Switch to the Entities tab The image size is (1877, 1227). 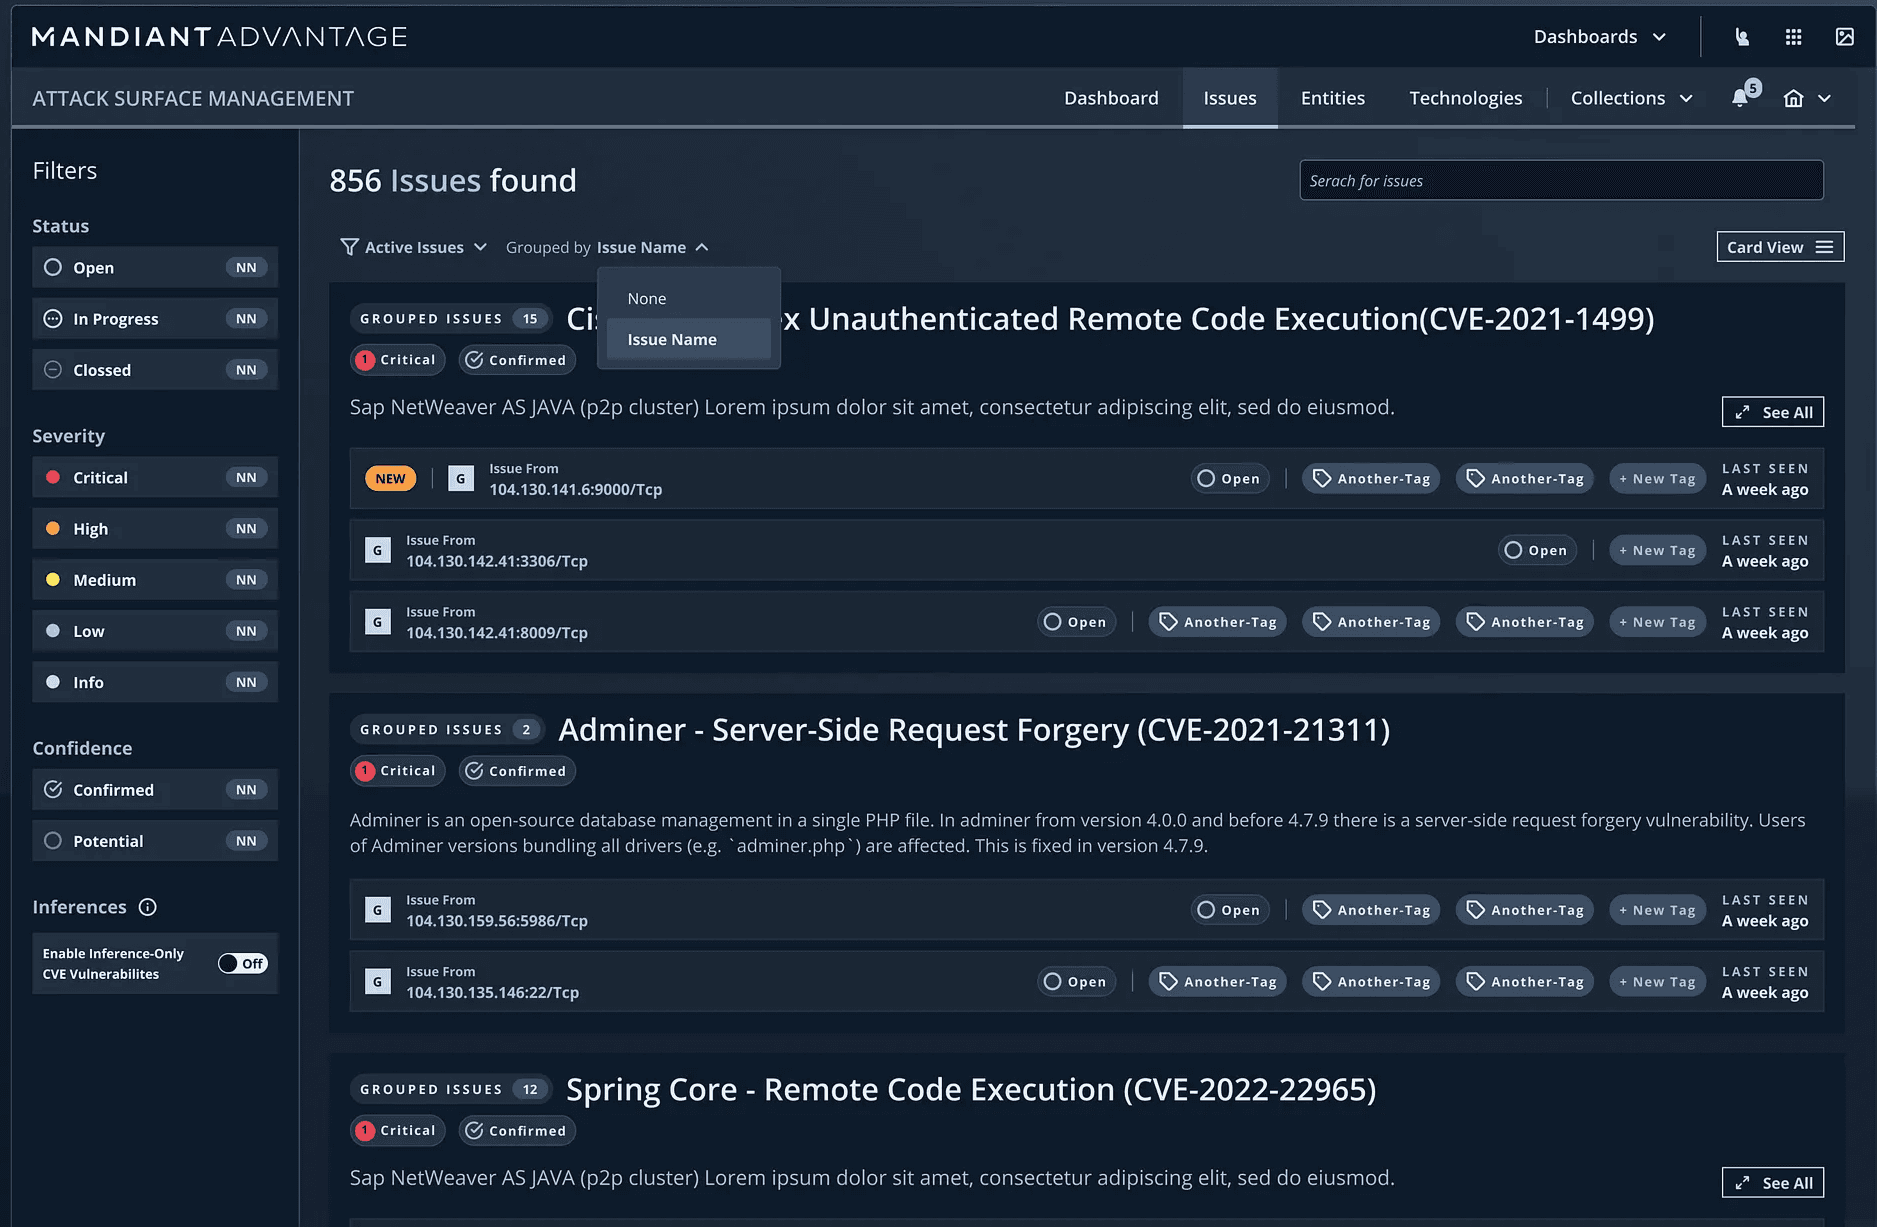point(1332,98)
